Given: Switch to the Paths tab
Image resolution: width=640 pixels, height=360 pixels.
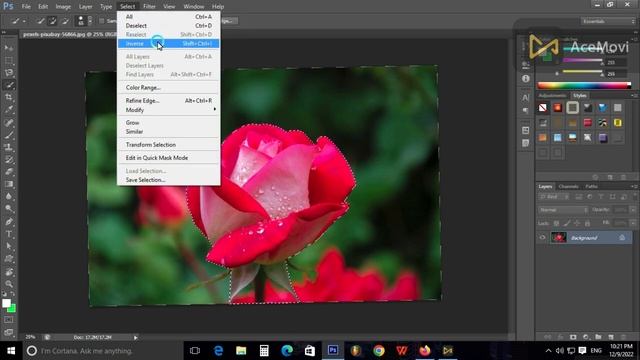Looking at the screenshot, I should (591, 187).
